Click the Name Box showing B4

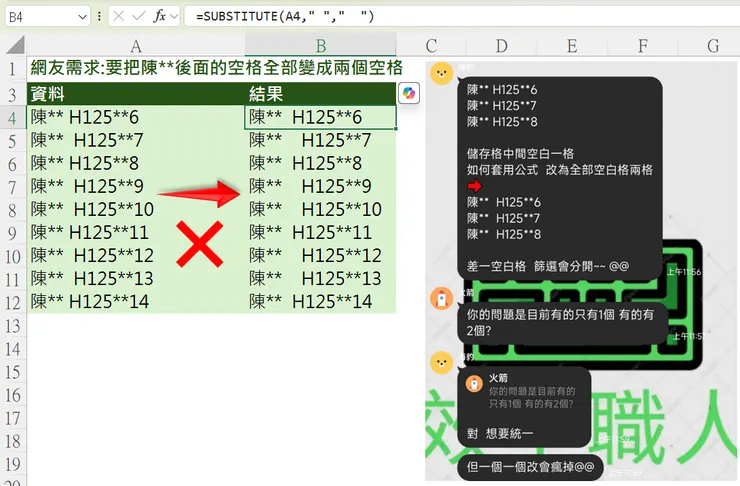point(47,17)
